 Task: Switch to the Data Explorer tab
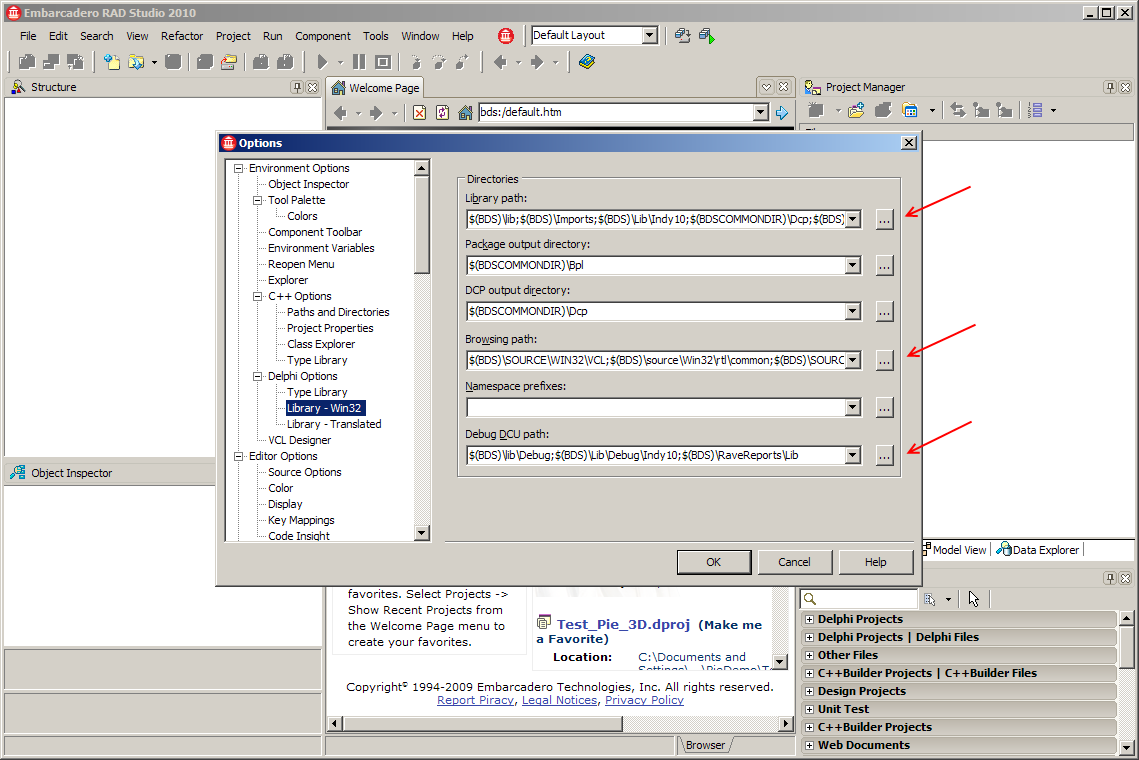coord(1037,550)
